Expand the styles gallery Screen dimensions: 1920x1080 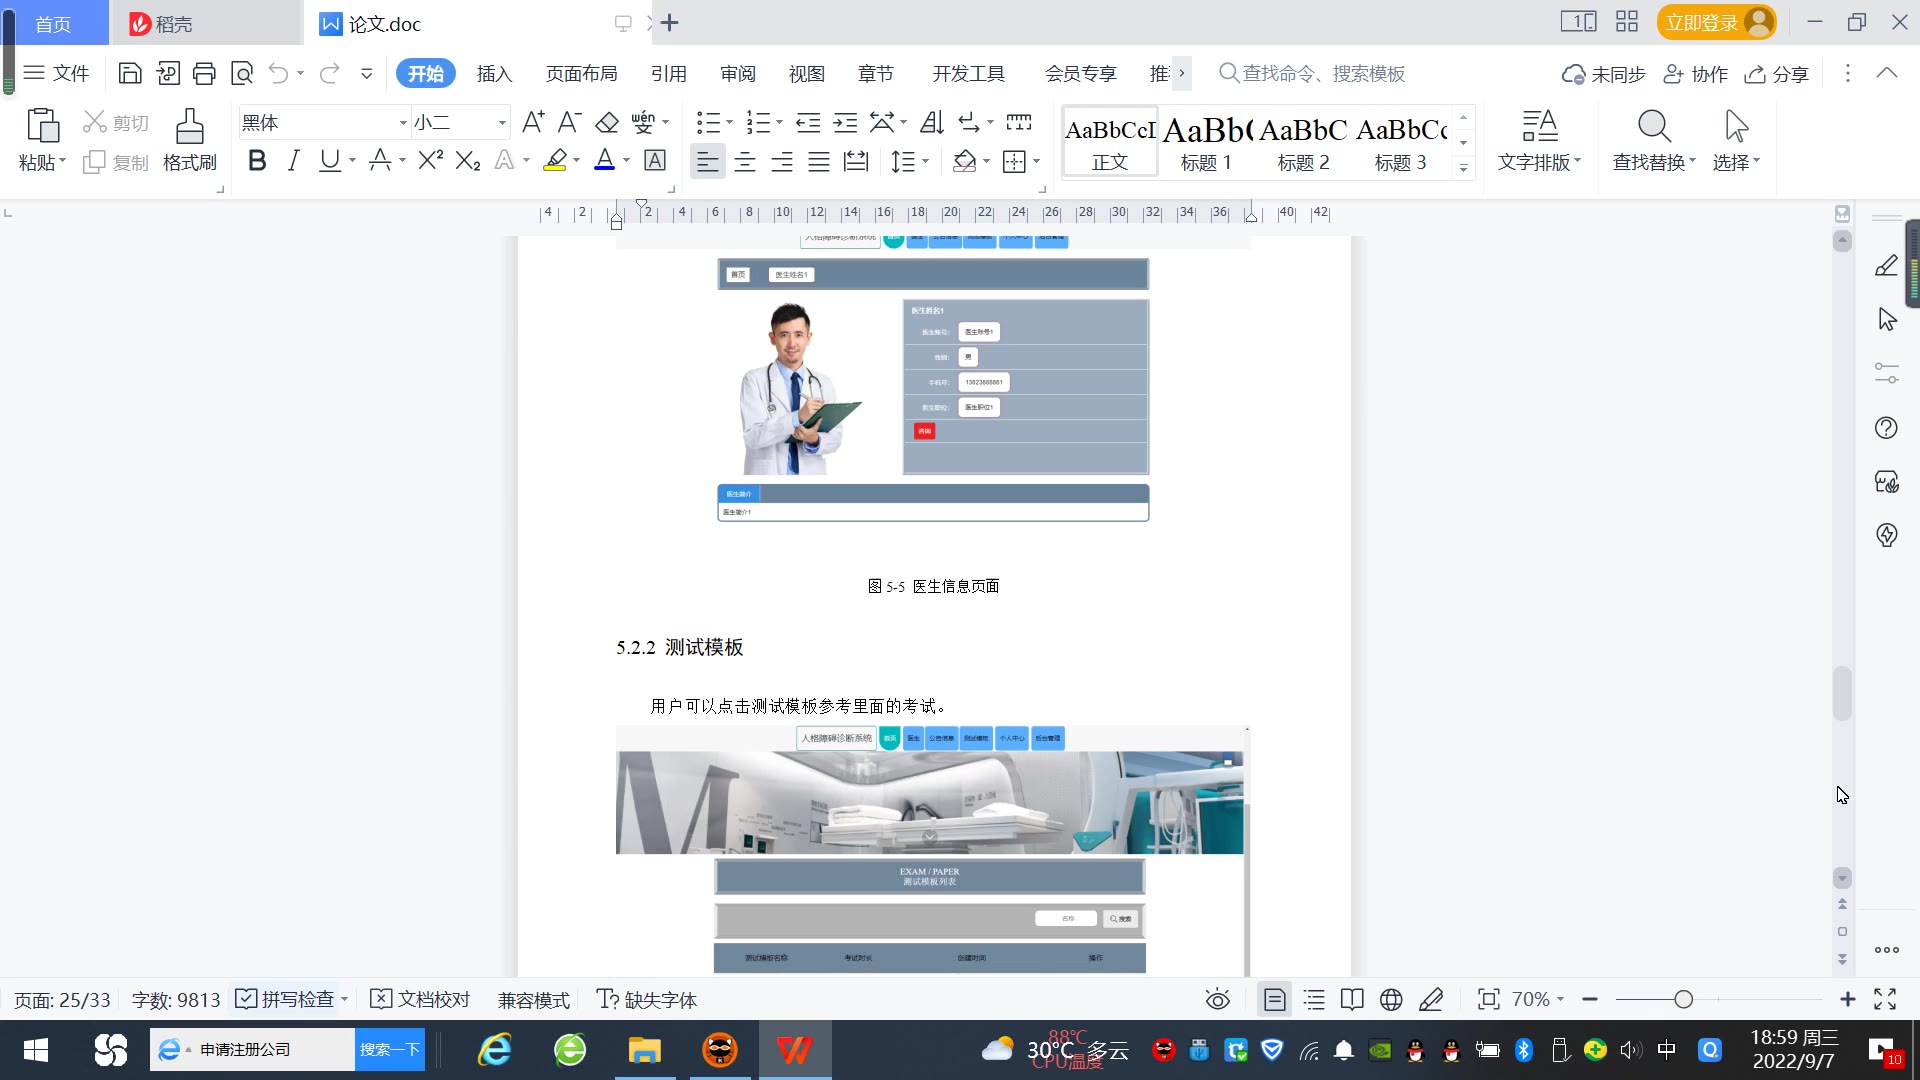pyautogui.click(x=1463, y=168)
